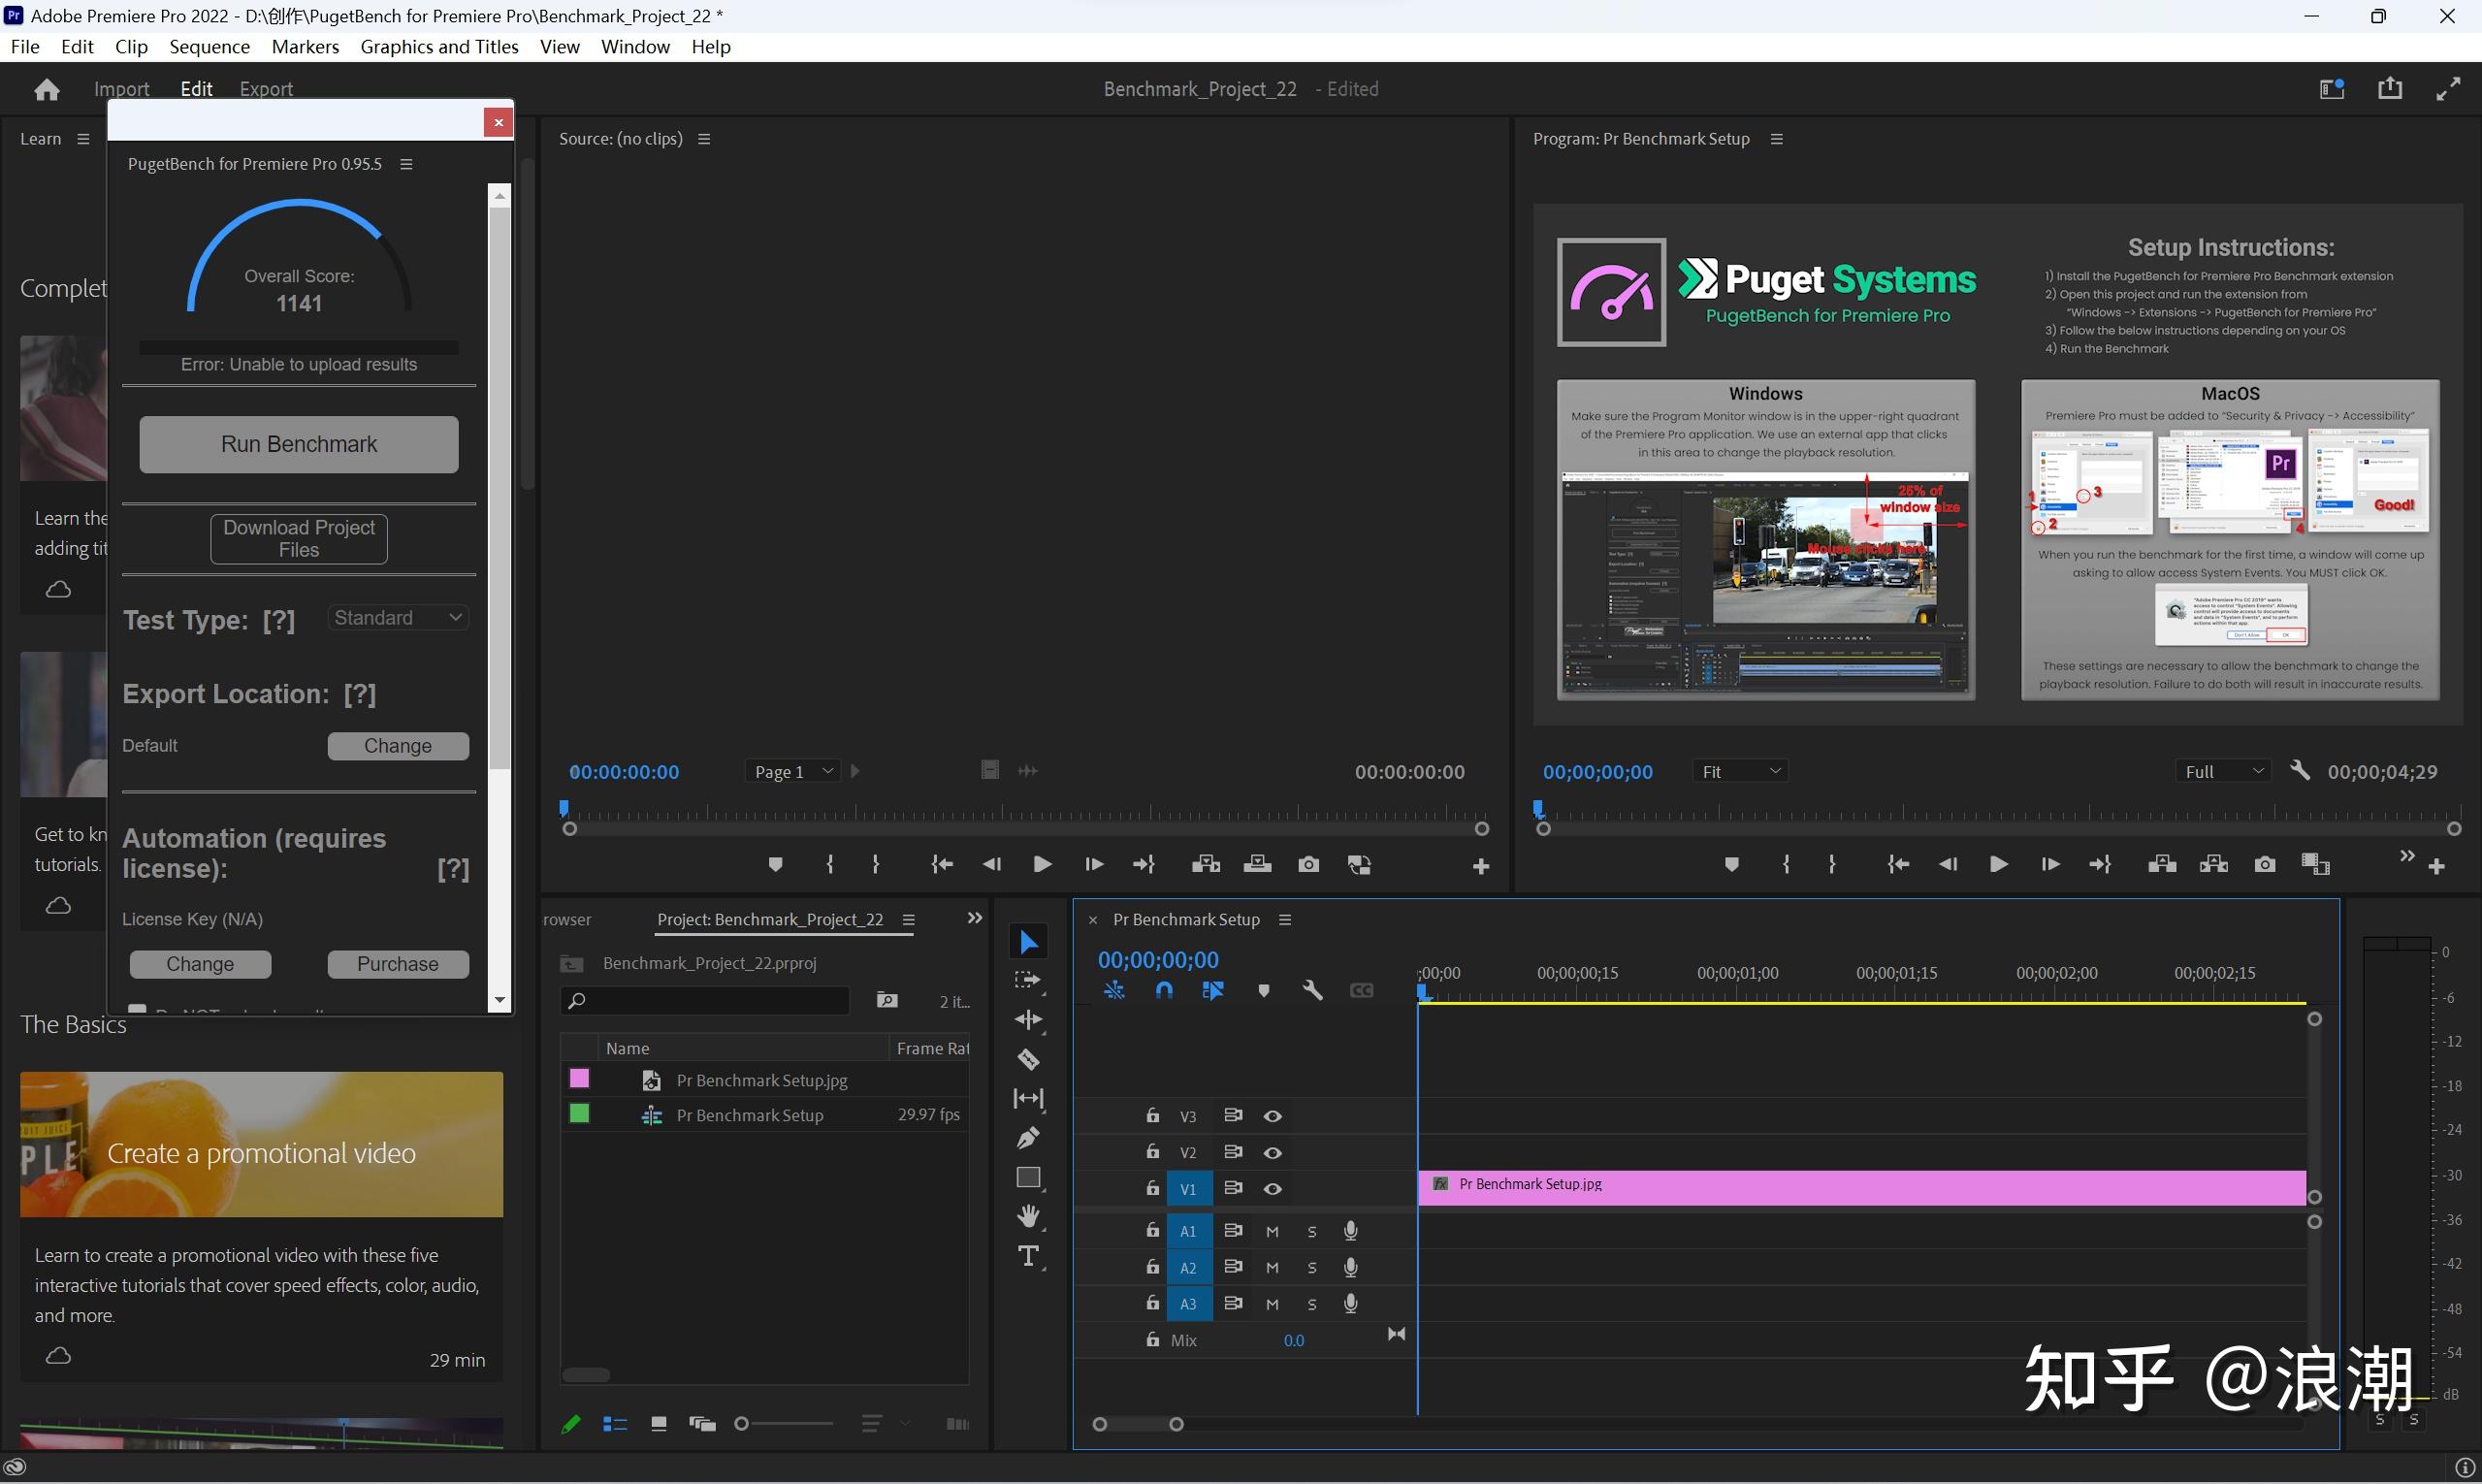Screen dimensions: 2482x1484
Task: Select the Type tool
Action: tap(1028, 1256)
